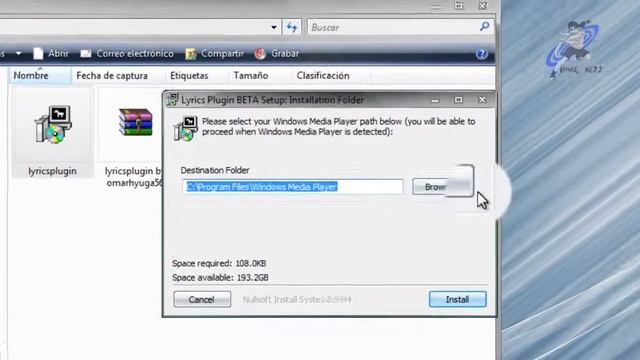This screenshot has height=360, width=640.
Task: Click the Nullsoft Install System label
Action: pos(297,300)
